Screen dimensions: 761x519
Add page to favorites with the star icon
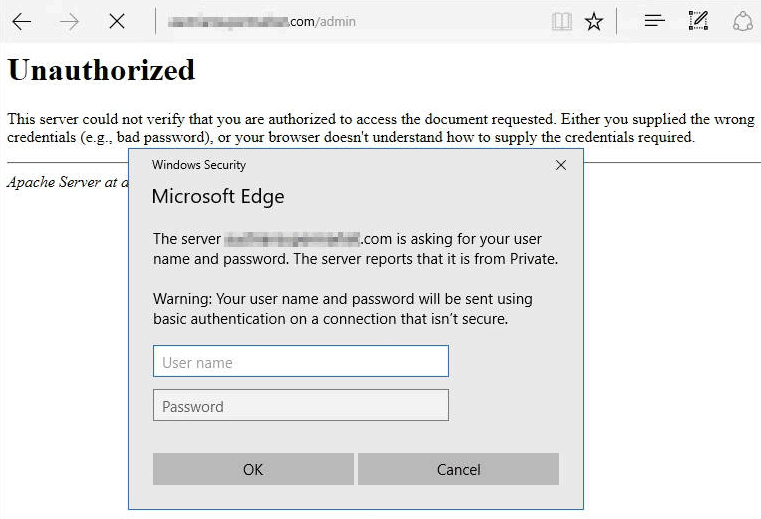pyautogui.click(x=594, y=21)
